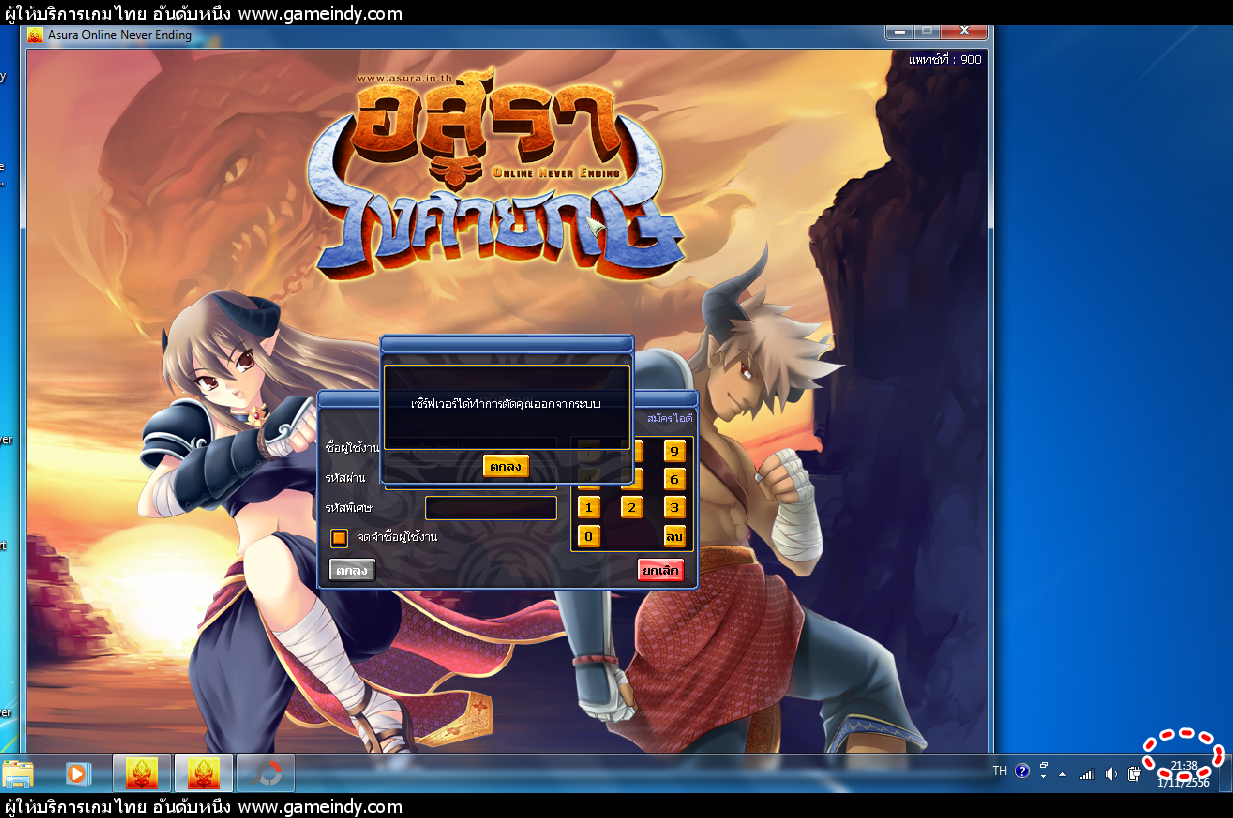Tap keypad digit 2
This screenshot has height=818, width=1233.
[x=632, y=507]
